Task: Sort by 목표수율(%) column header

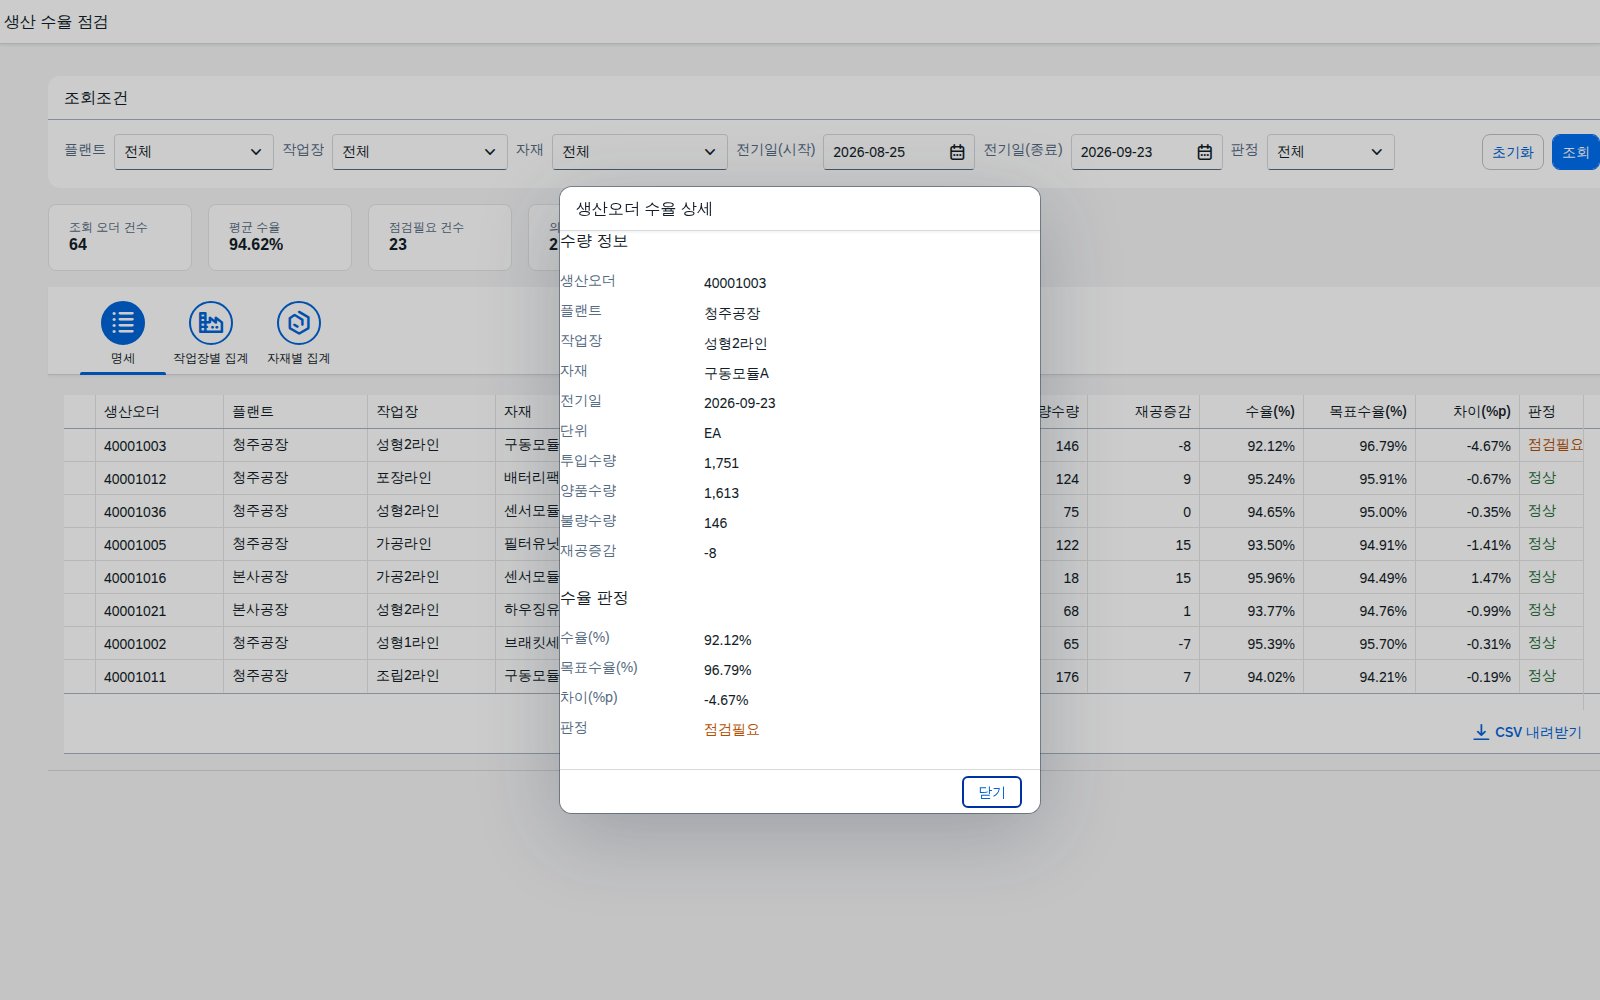Action: pos(1359,411)
